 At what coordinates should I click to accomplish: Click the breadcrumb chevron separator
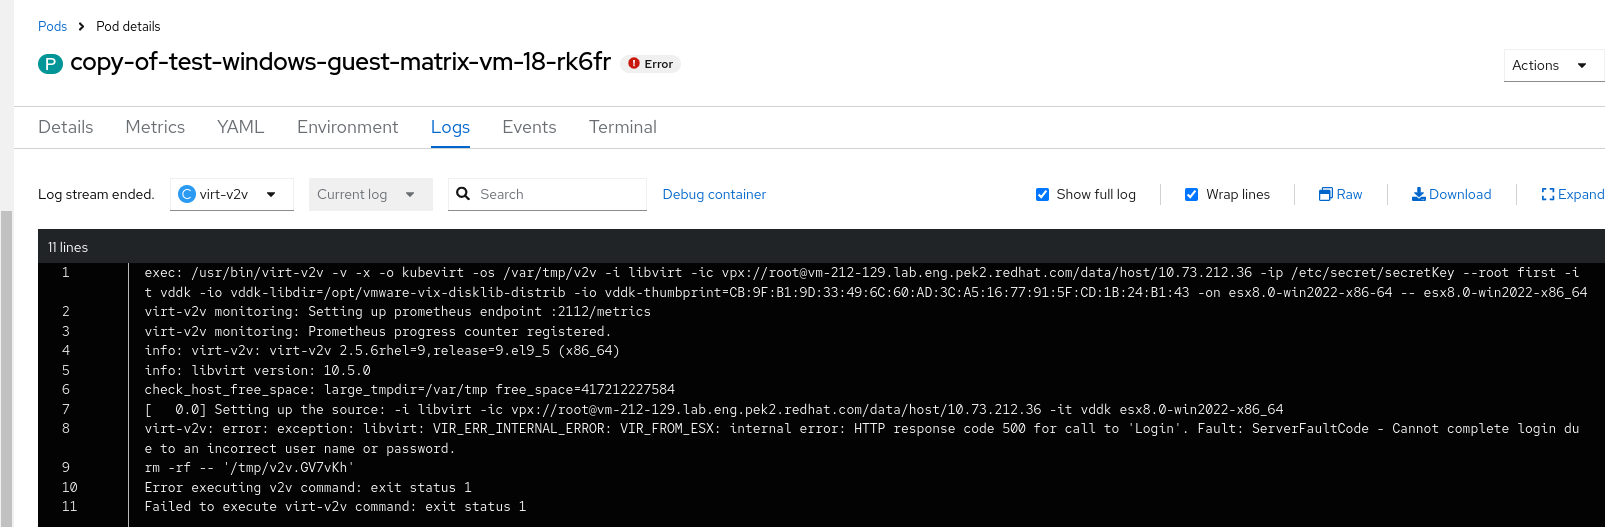81,27
